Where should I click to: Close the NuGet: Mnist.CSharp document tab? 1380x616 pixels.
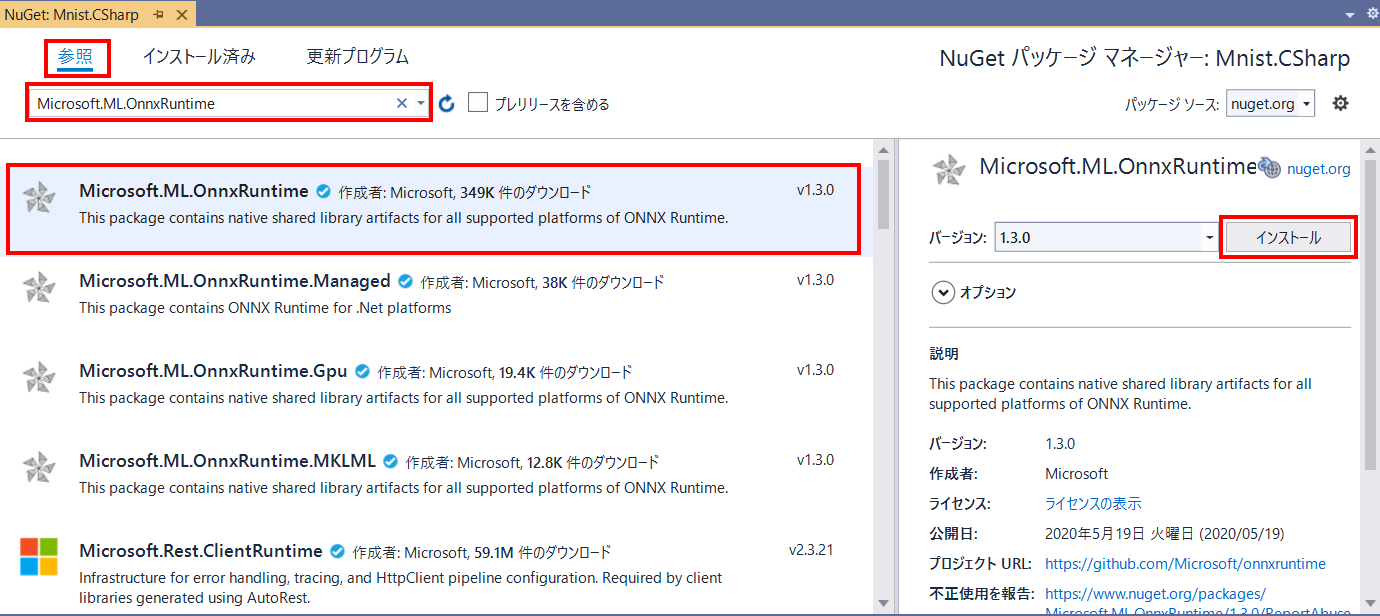coord(183,14)
